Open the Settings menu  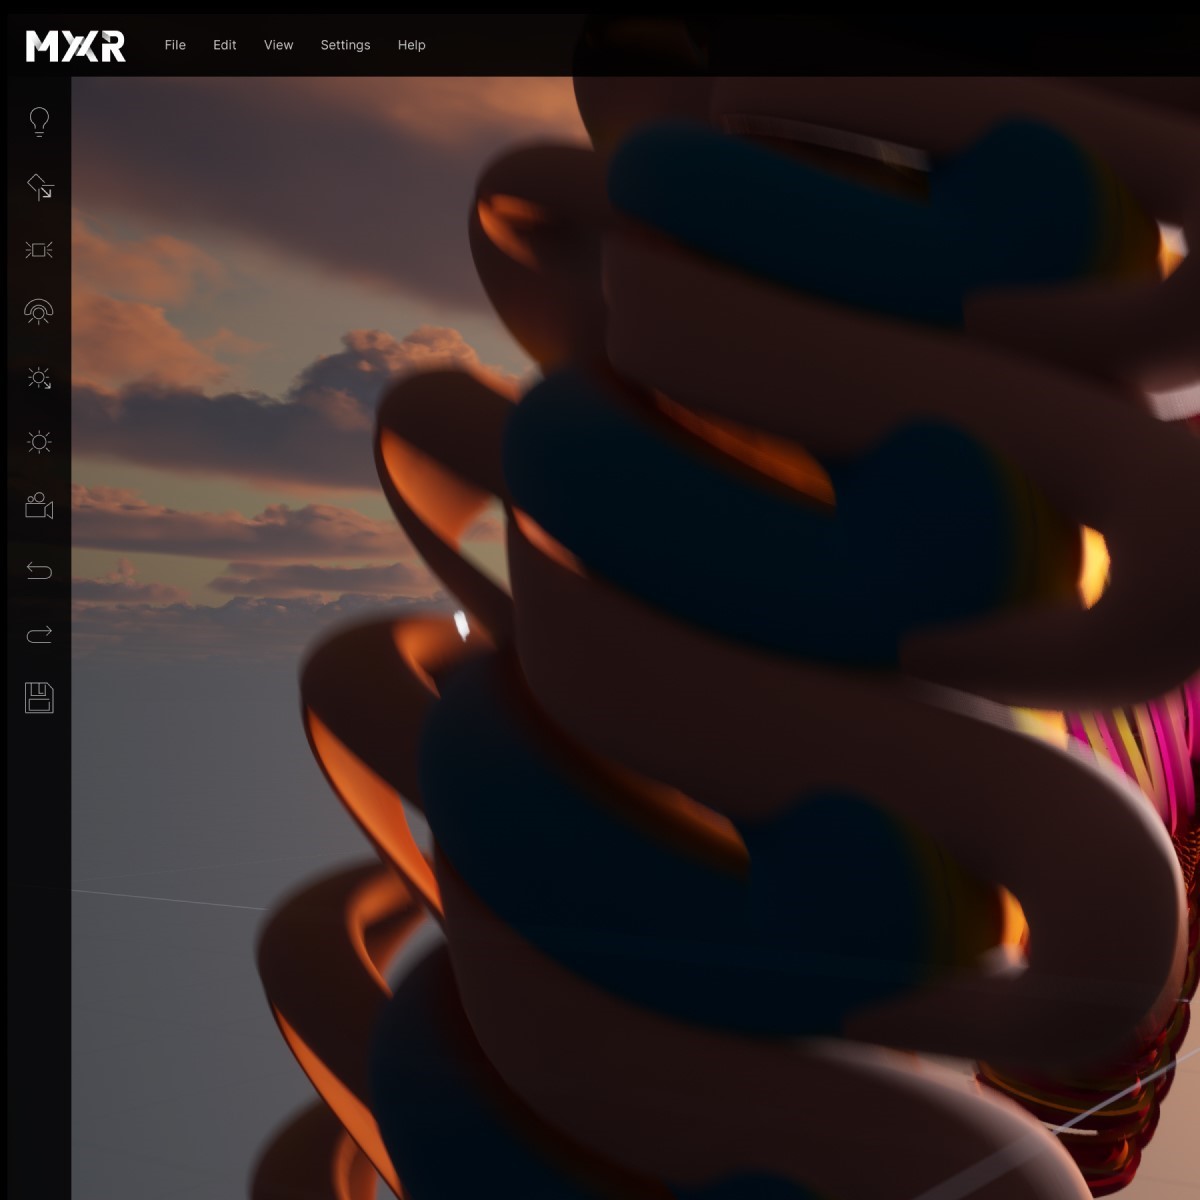pos(344,45)
